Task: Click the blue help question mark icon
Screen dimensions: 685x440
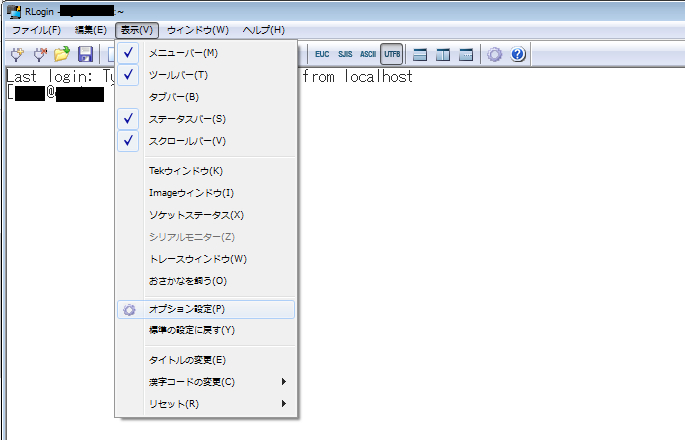Action: pos(518,54)
